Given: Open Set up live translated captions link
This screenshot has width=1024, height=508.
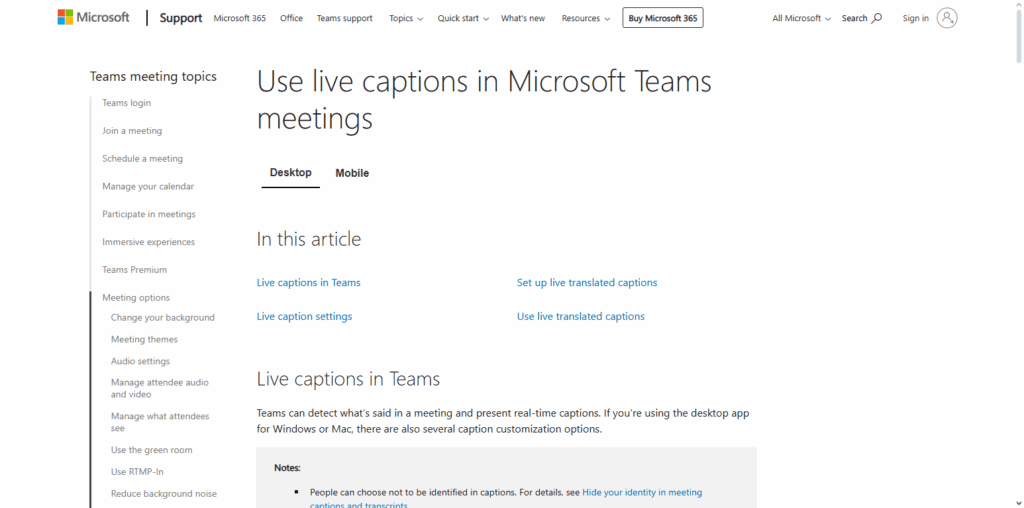Looking at the screenshot, I should pyautogui.click(x=587, y=283).
